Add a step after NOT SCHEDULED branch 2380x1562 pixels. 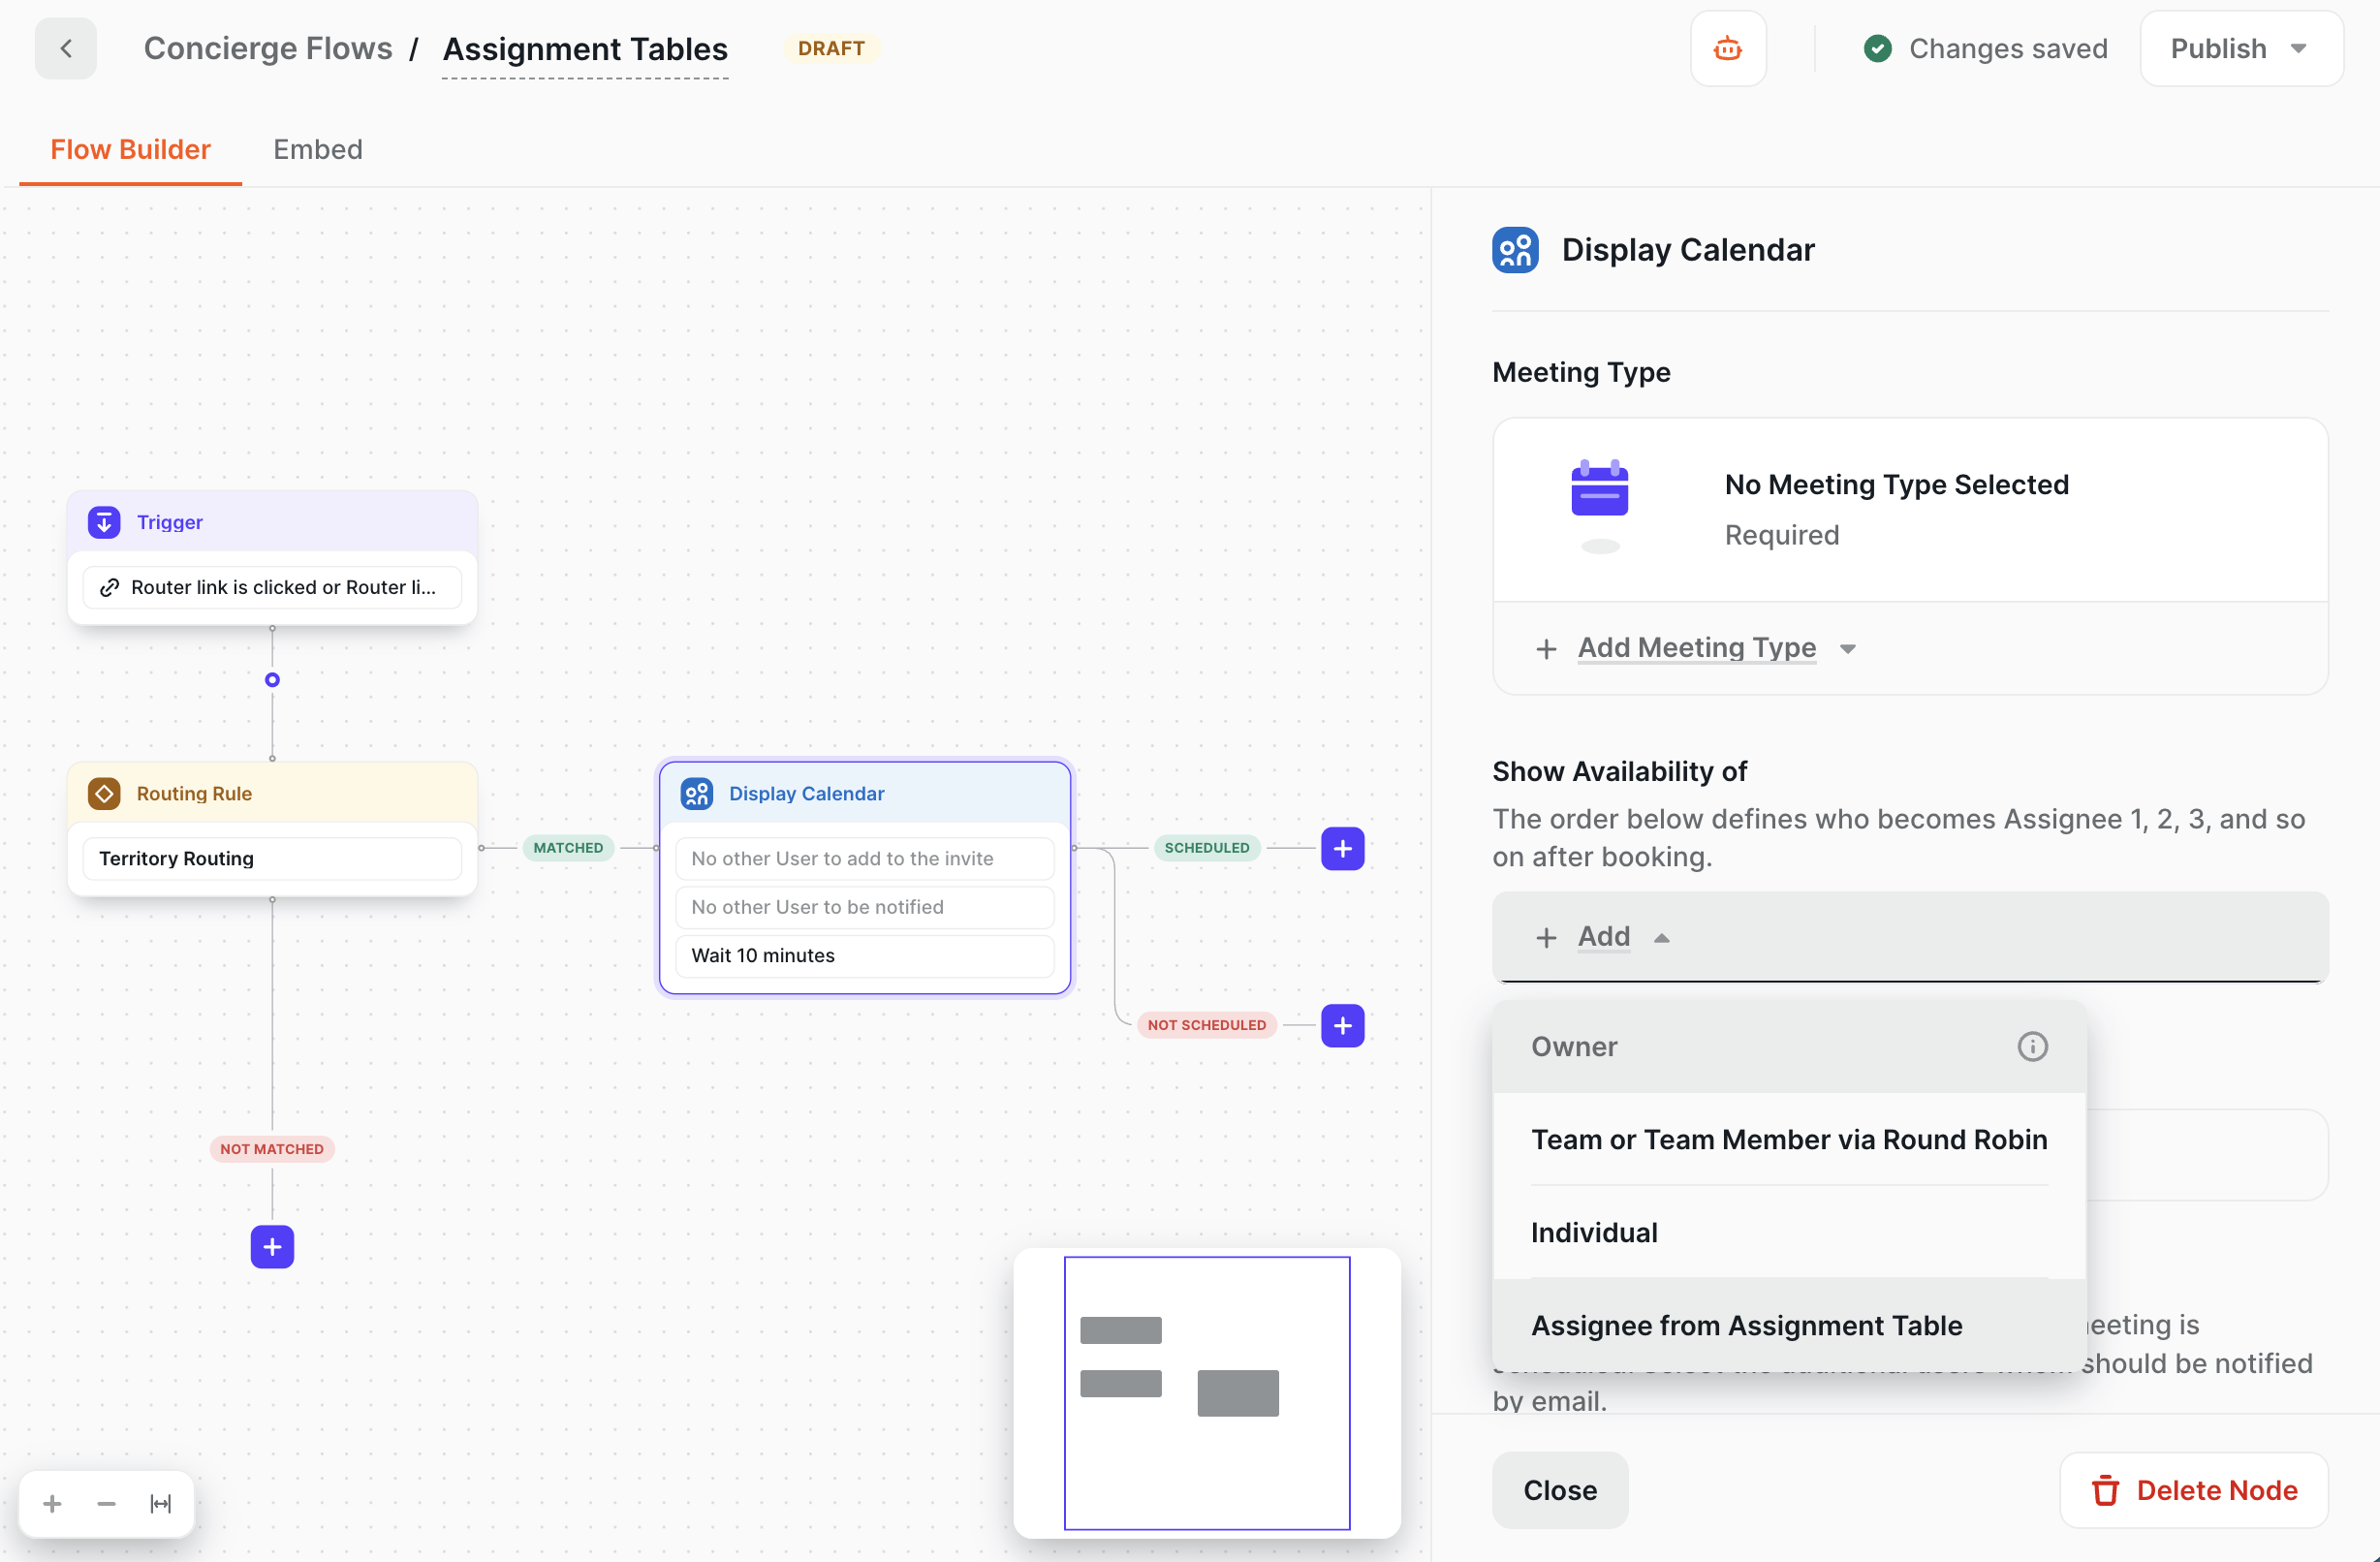1342,1025
